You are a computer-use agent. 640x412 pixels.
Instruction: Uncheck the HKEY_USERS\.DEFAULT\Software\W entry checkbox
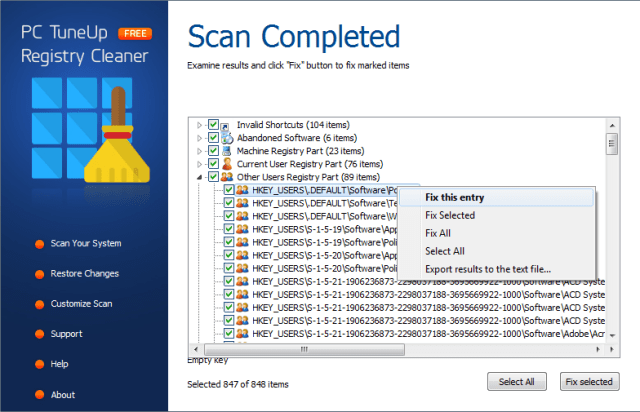tap(229, 216)
